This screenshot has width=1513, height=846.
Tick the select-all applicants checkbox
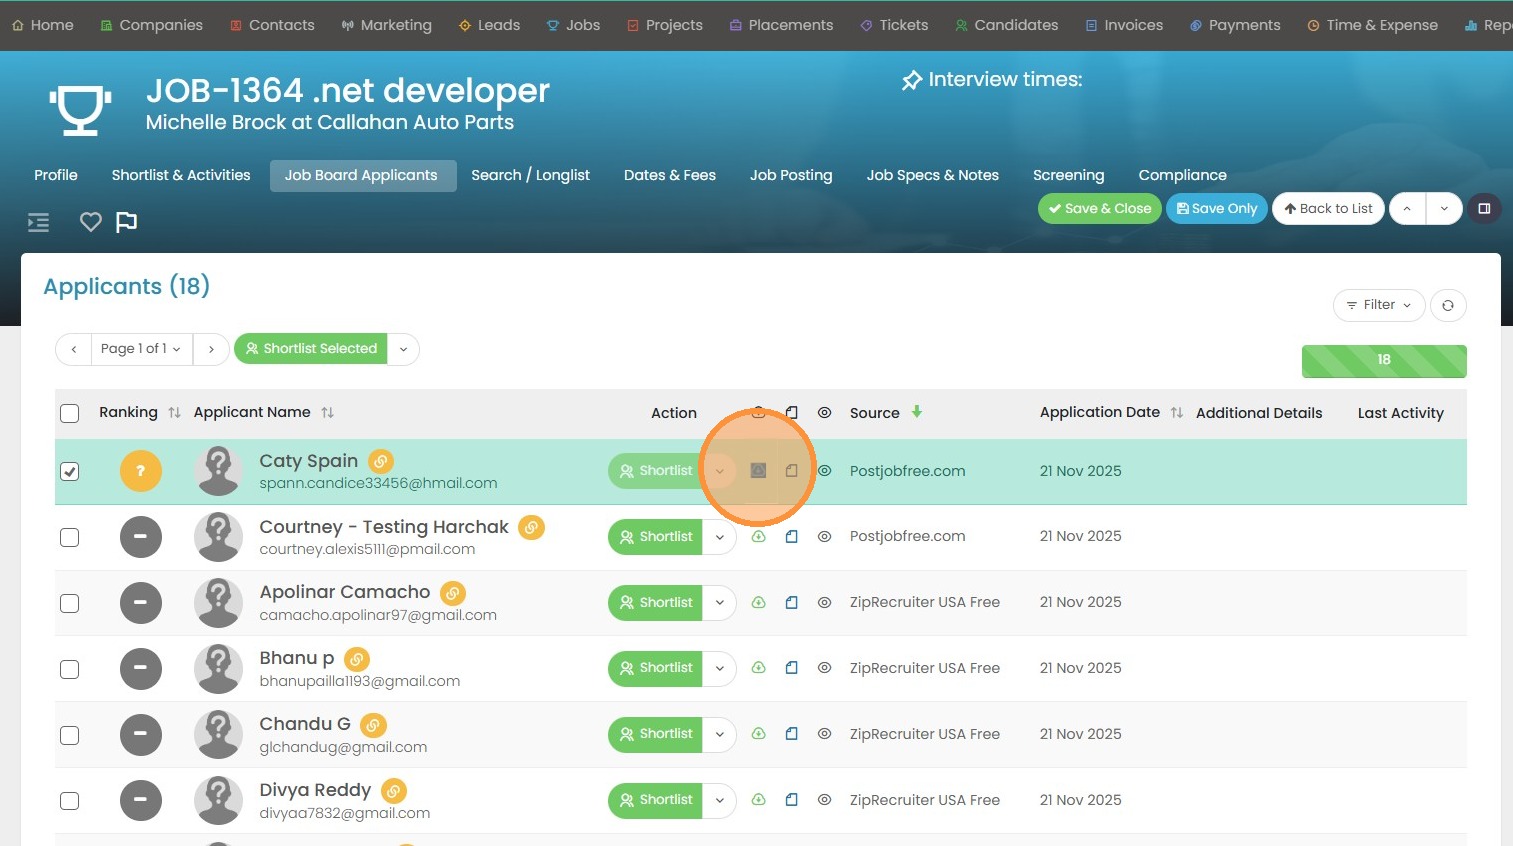pyautogui.click(x=70, y=413)
